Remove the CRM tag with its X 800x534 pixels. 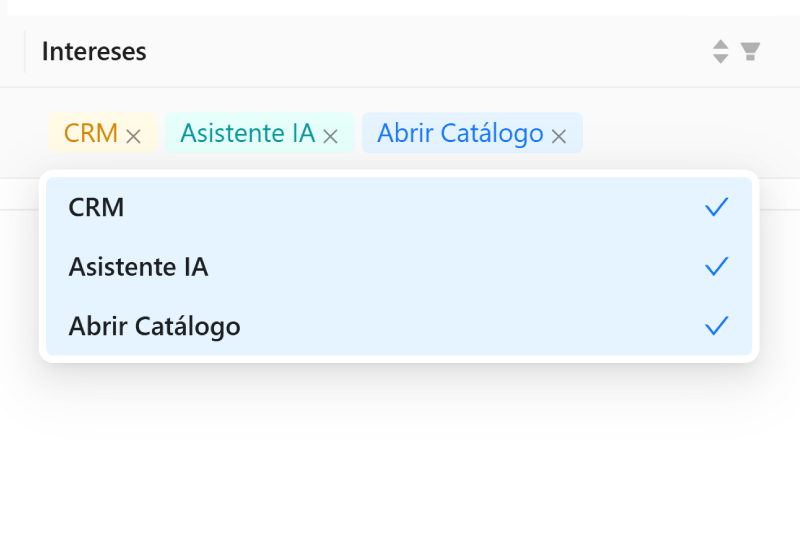click(133, 136)
